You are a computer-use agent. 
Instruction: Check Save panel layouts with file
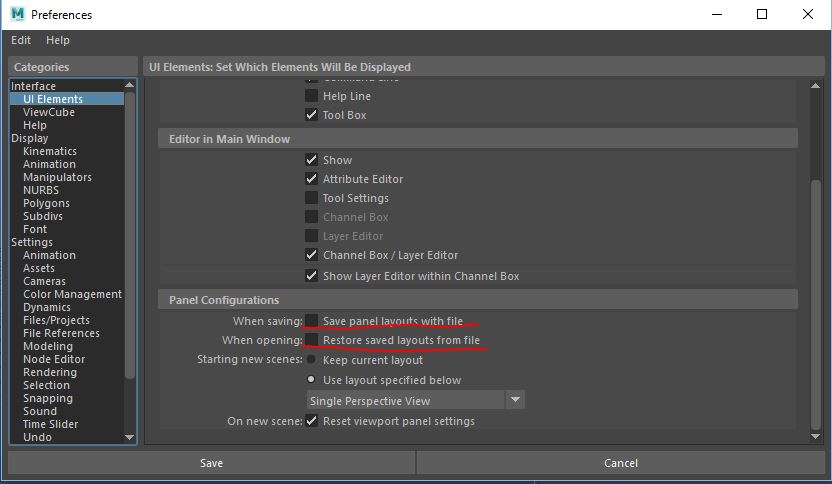click(x=312, y=321)
